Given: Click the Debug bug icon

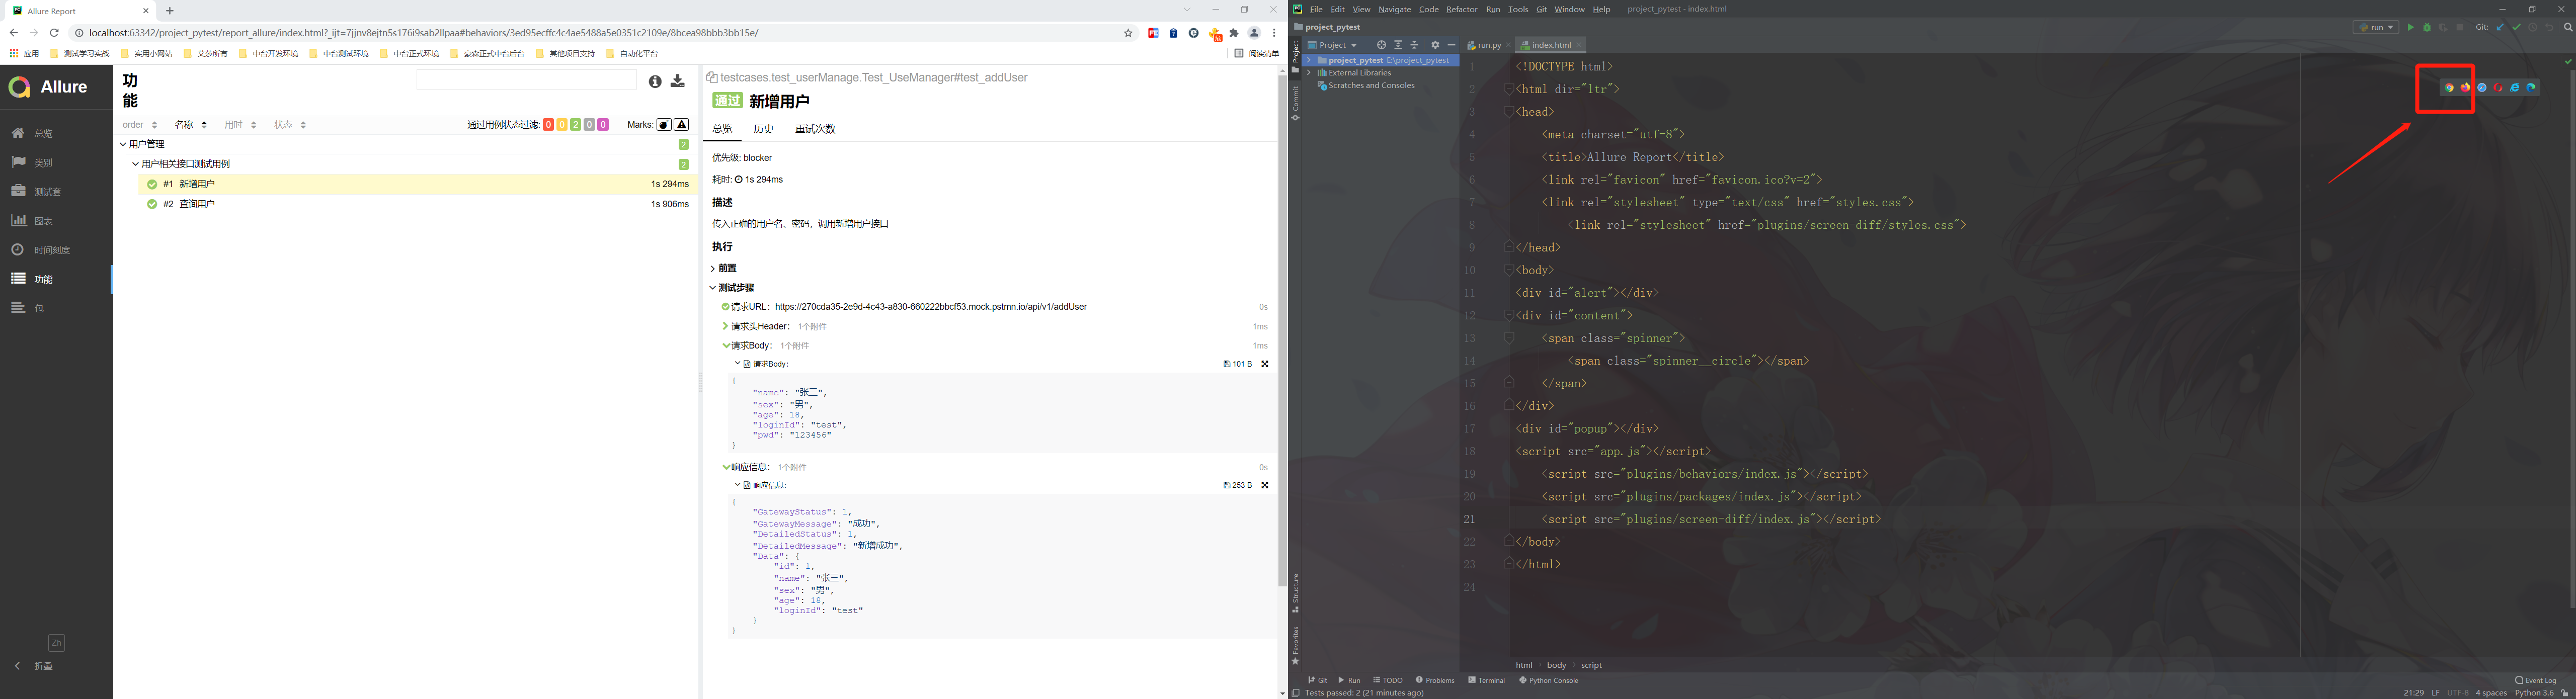Looking at the screenshot, I should [2426, 28].
